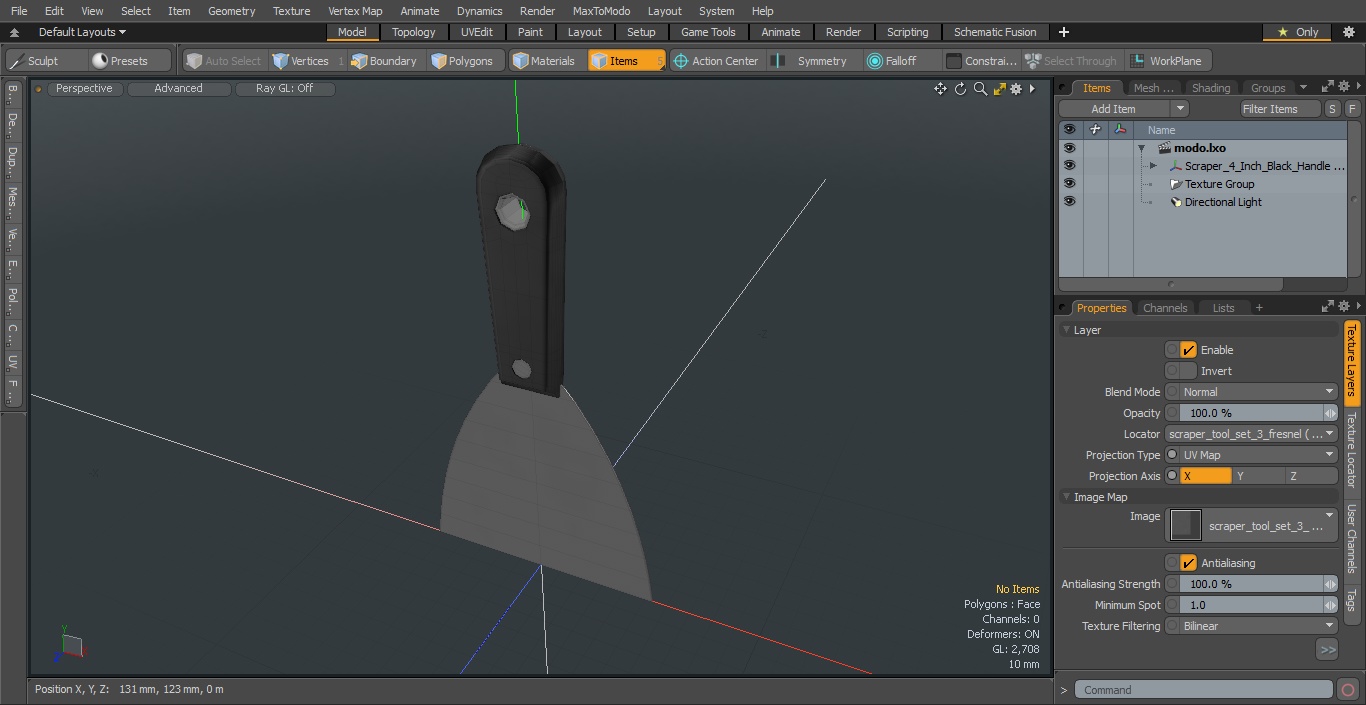Collapse the Image Map section
1366x705 pixels.
pos(1067,497)
